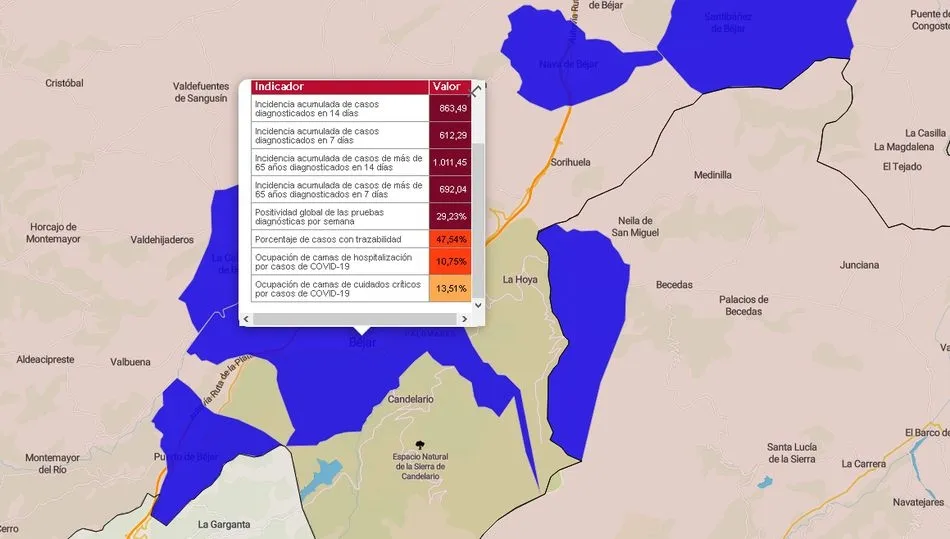
Task: Click the Sorihuela map label
Action: point(570,162)
